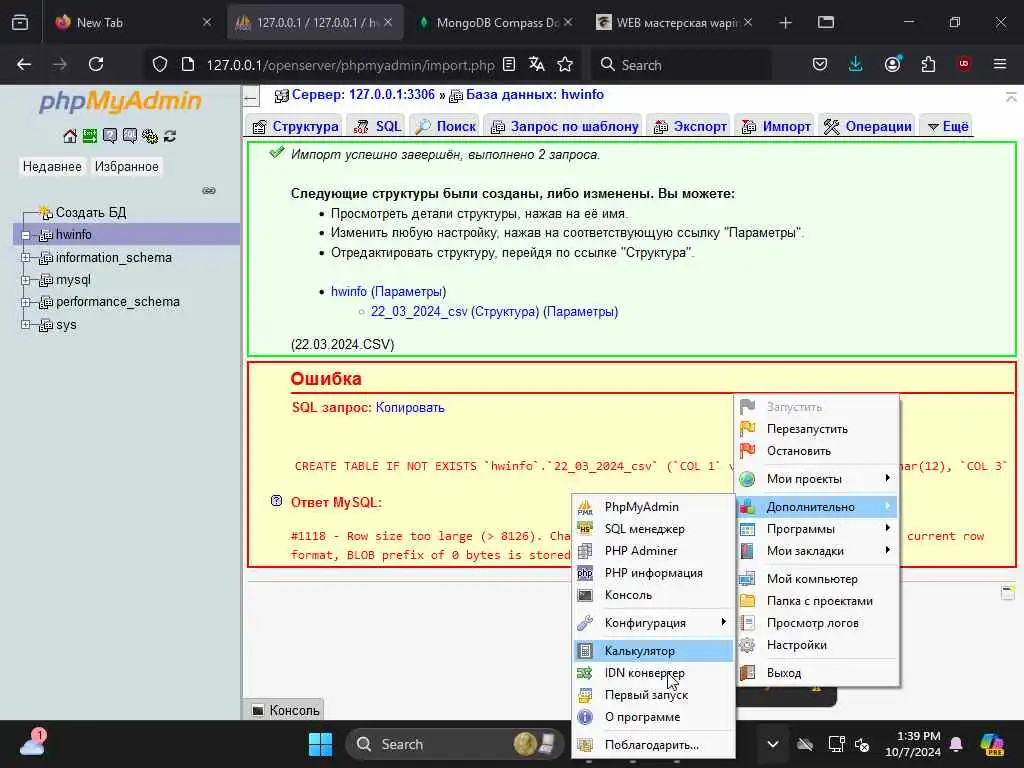1024x768 pixels.
Task: Open phpMyAdmin documentation question-mark icon
Action: (x=110, y=136)
